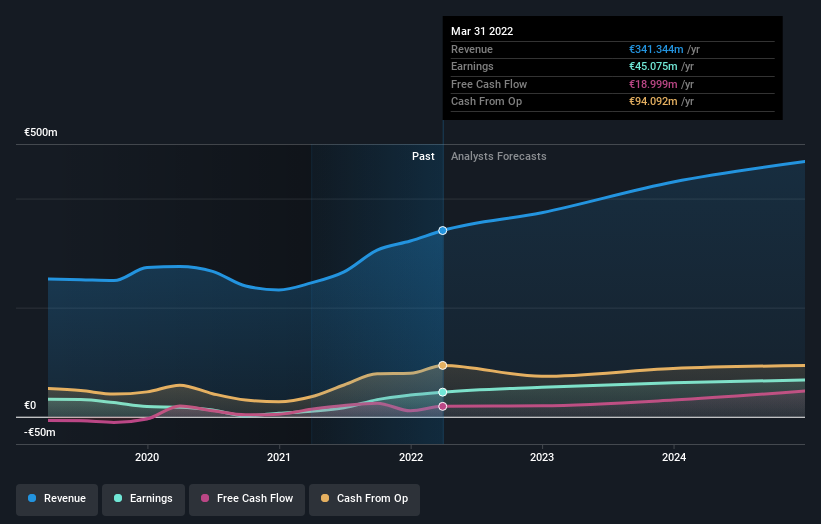Click the €500m y-axis label
The image size is (821, 524).
(x=41, y=132)
